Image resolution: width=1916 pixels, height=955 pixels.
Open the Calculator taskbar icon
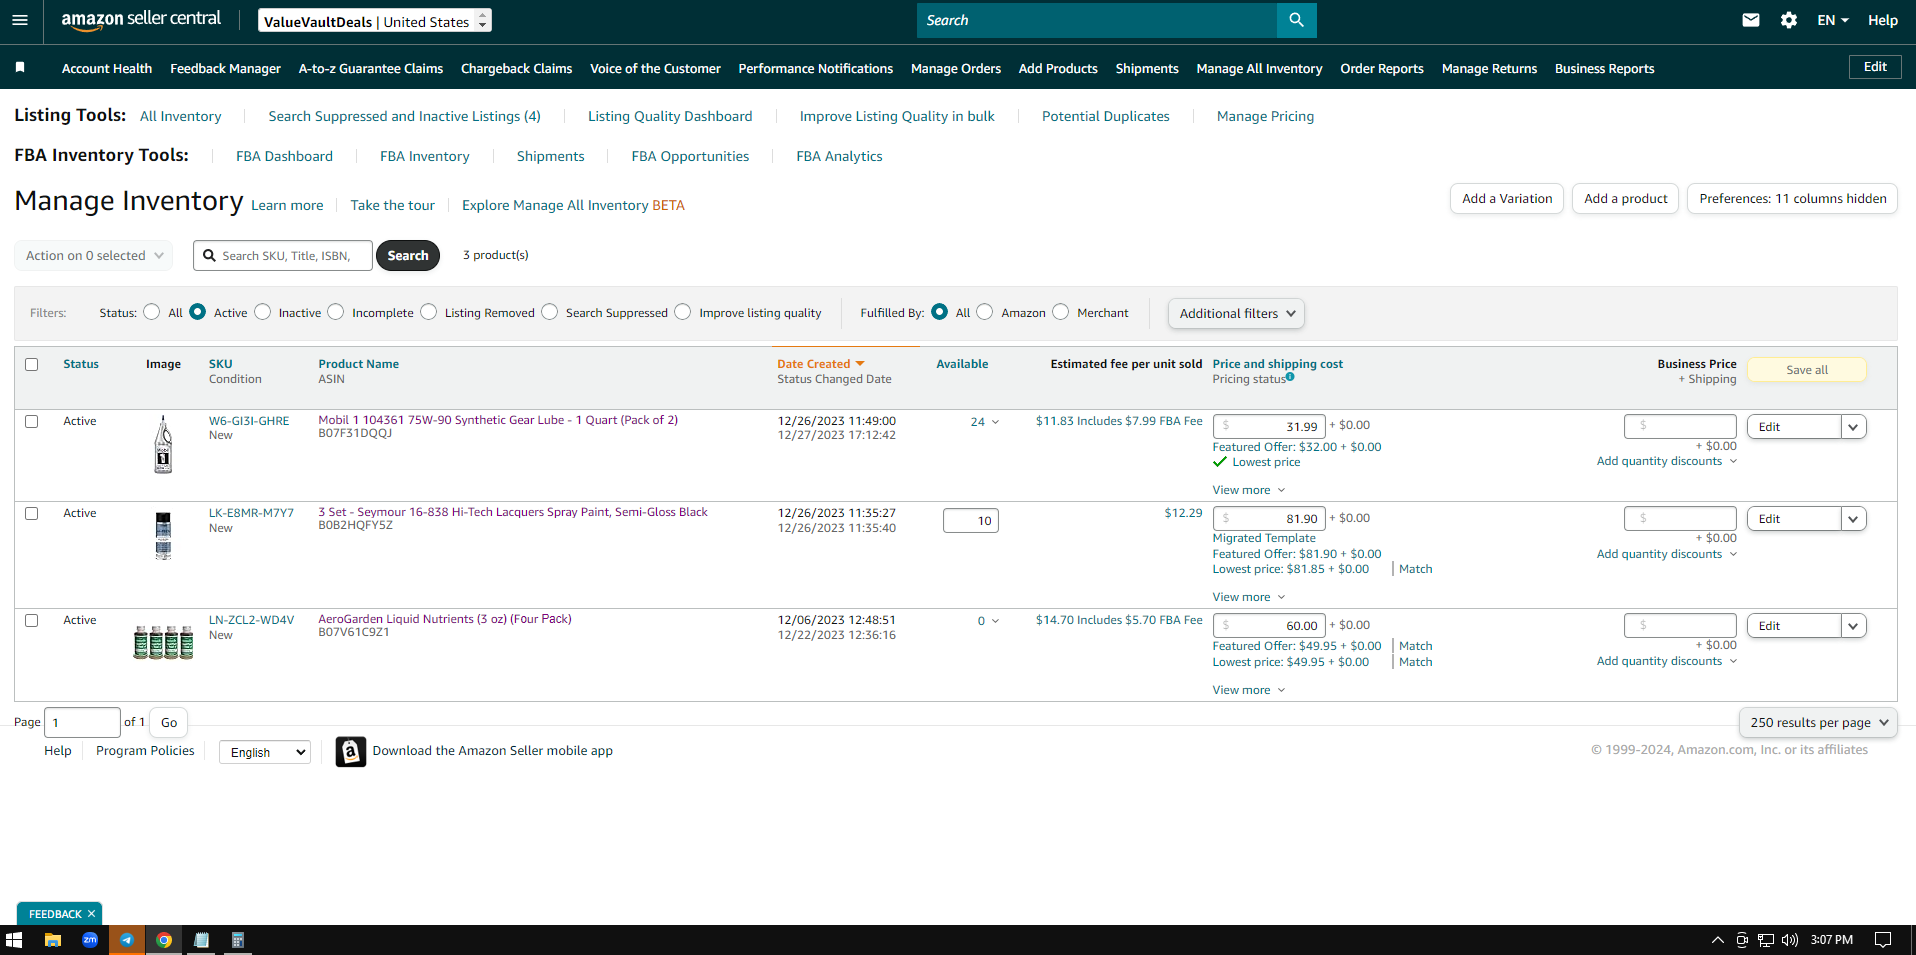[x=238, y=940]
